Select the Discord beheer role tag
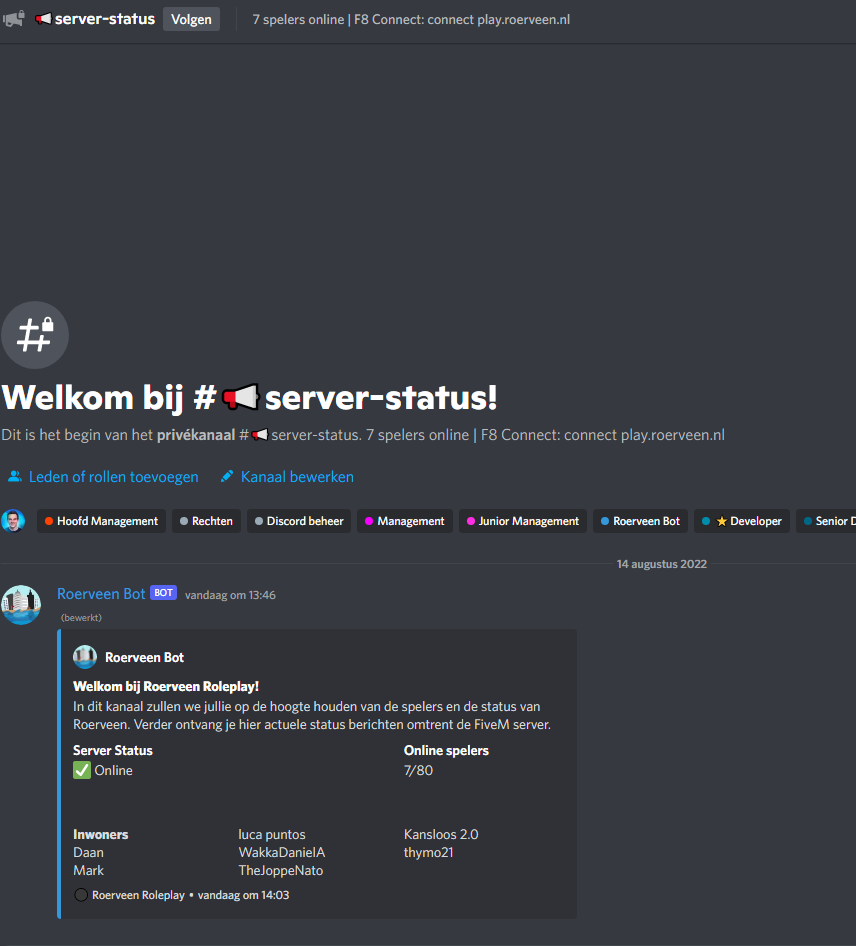 298,521
